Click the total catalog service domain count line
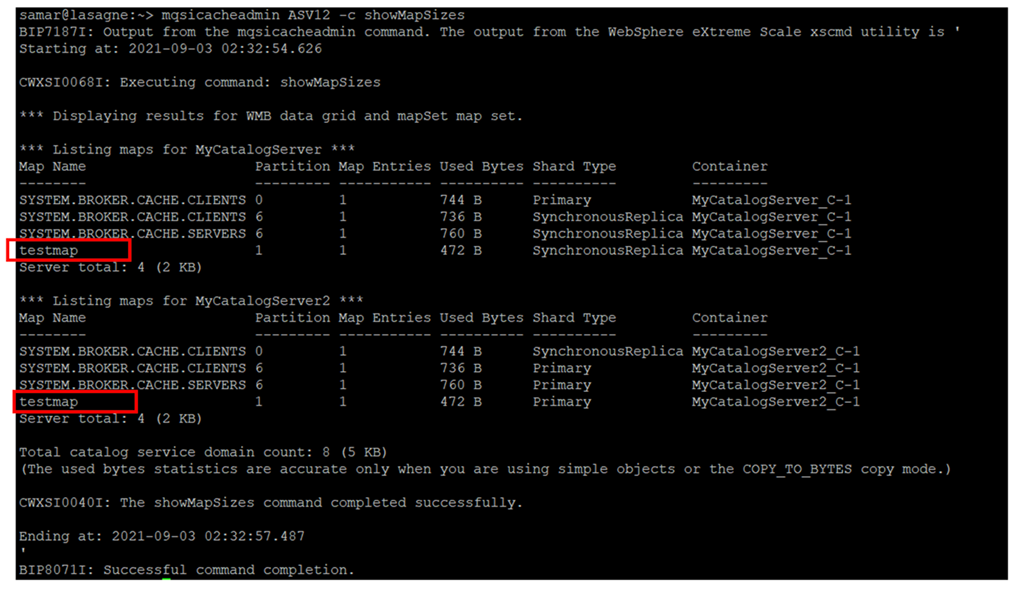 click(203, 452)
